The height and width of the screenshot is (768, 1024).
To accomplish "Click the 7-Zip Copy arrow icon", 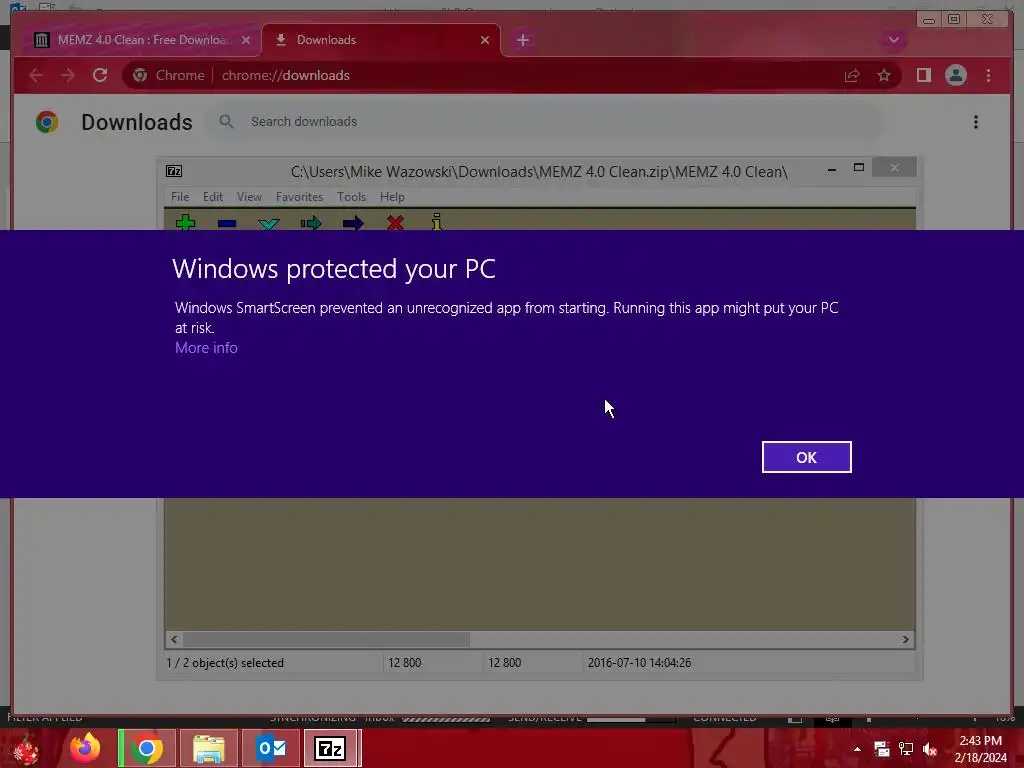I will click(x=311, y=223).
